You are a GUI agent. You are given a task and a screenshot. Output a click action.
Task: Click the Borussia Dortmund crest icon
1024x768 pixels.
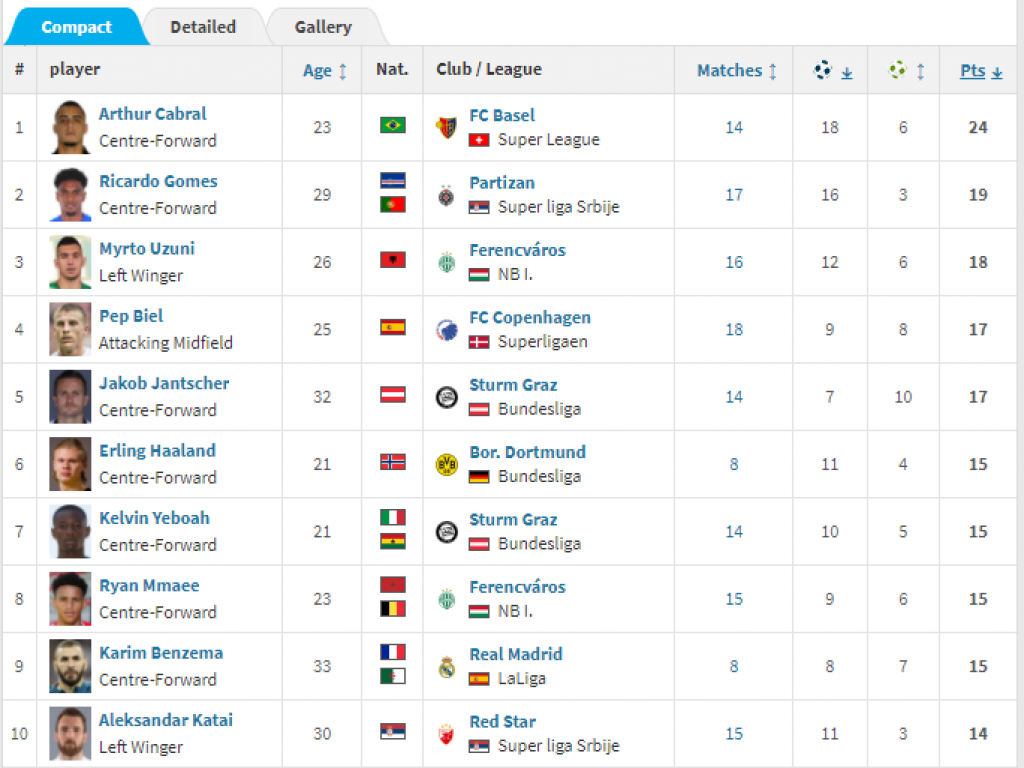(x=447, y=464)
